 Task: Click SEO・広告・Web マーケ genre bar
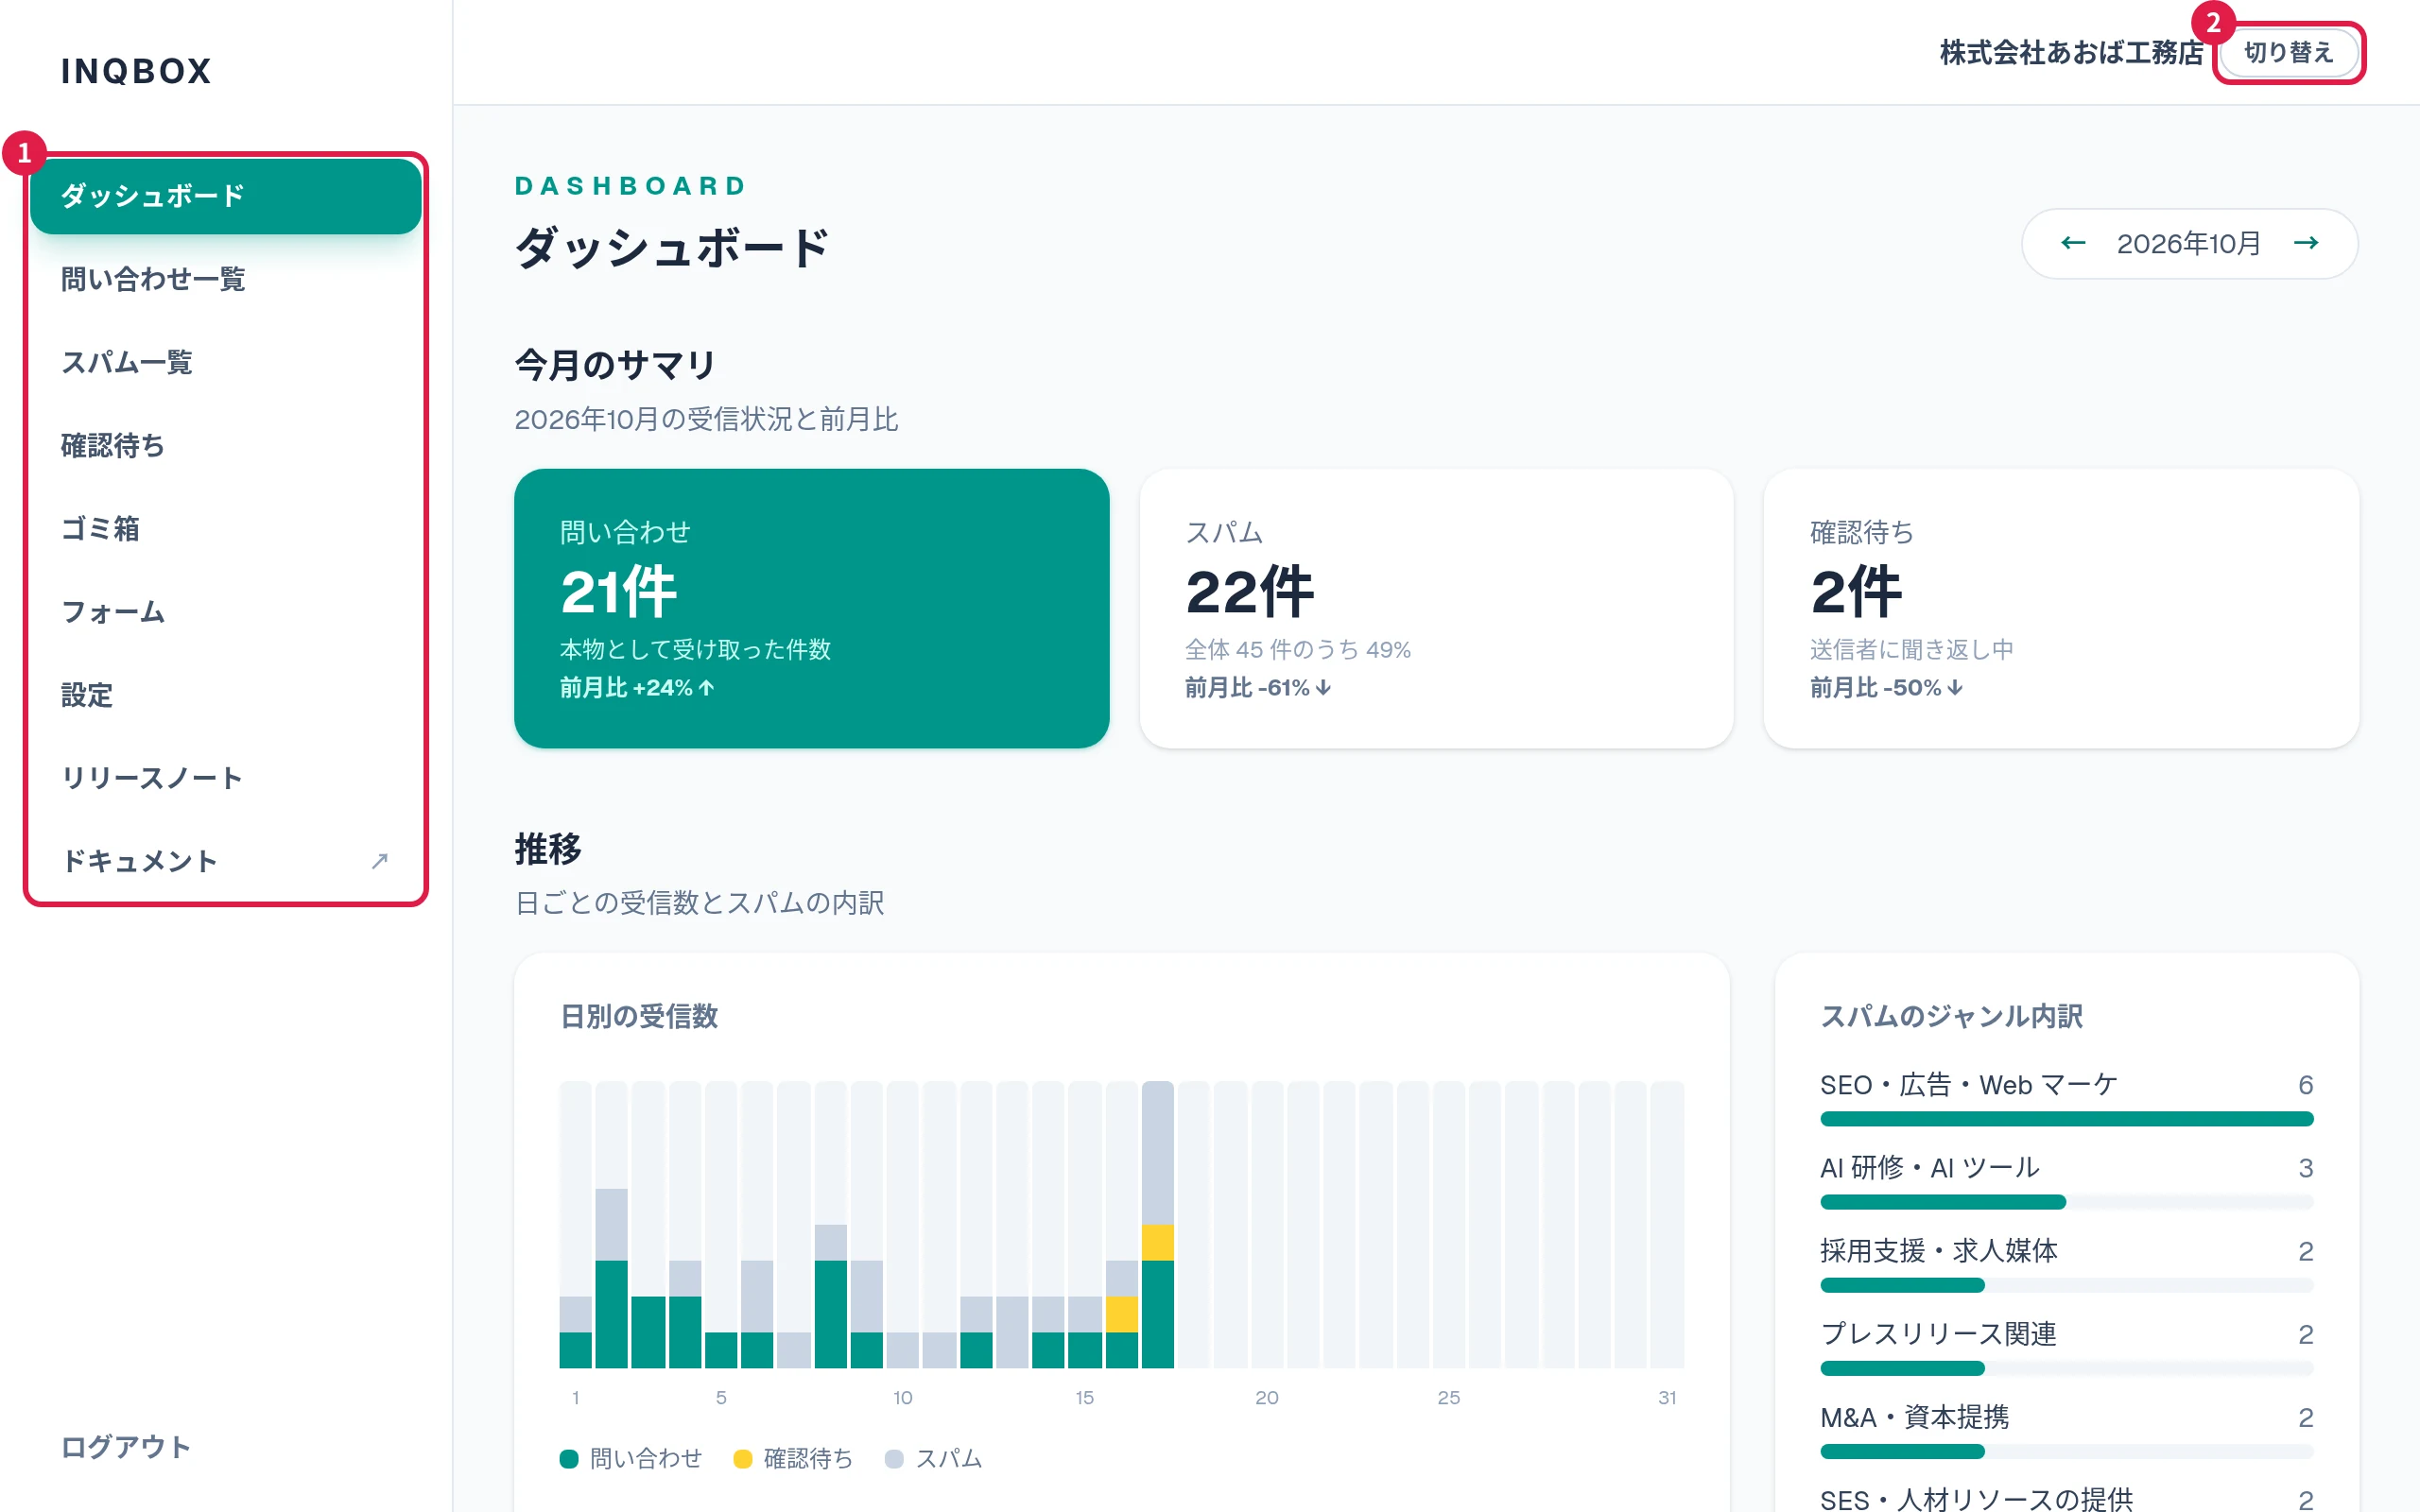tap(2066, 1118)
